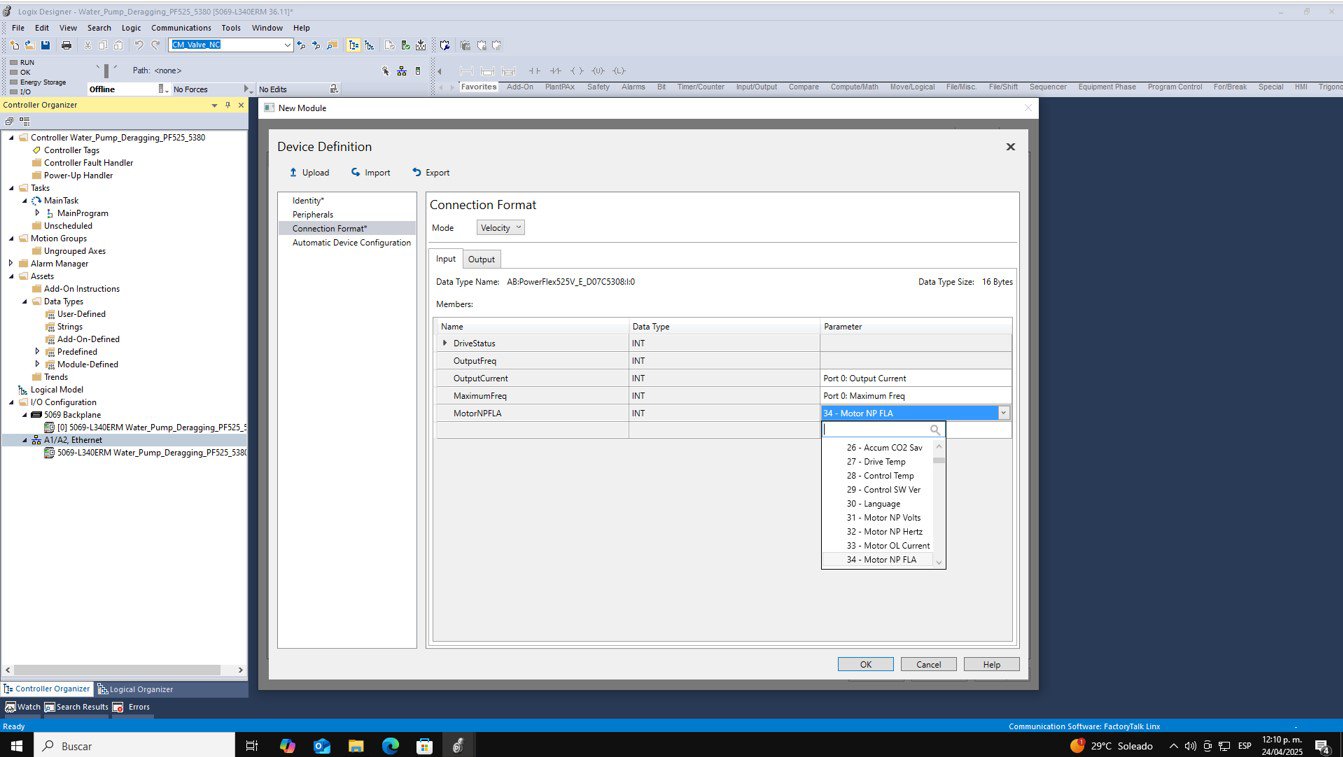Click the Upload button in Device Definition

coord(309,172)
